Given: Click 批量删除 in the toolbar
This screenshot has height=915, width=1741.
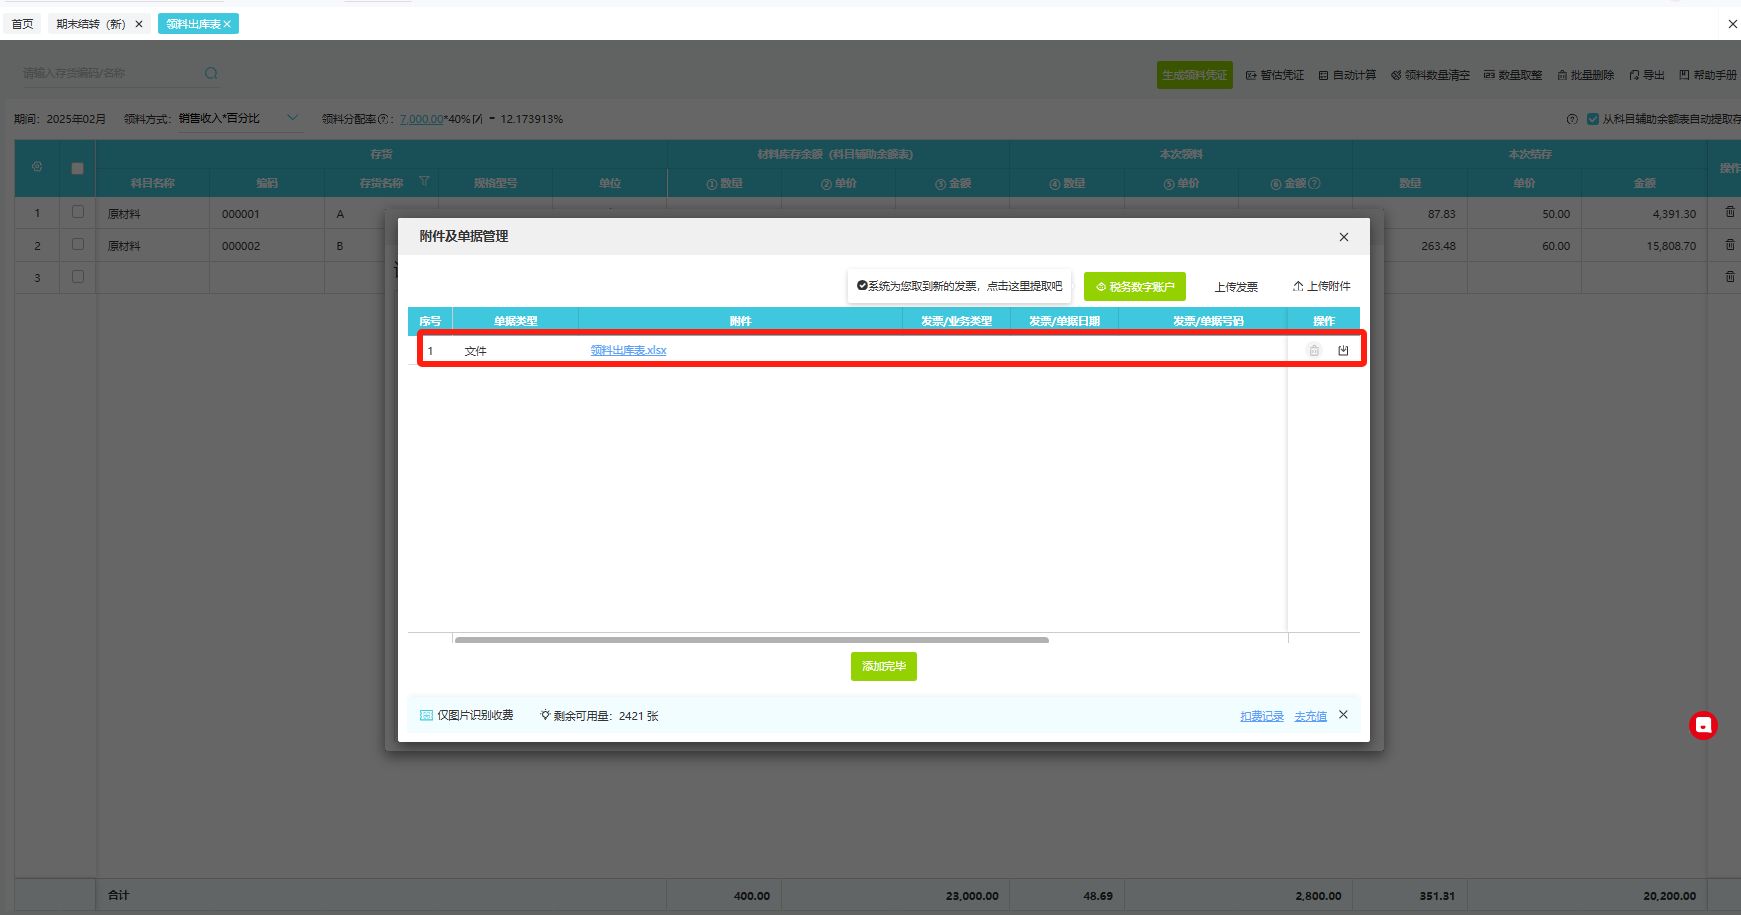Looking at the screenshot, I should [1585, 75].
